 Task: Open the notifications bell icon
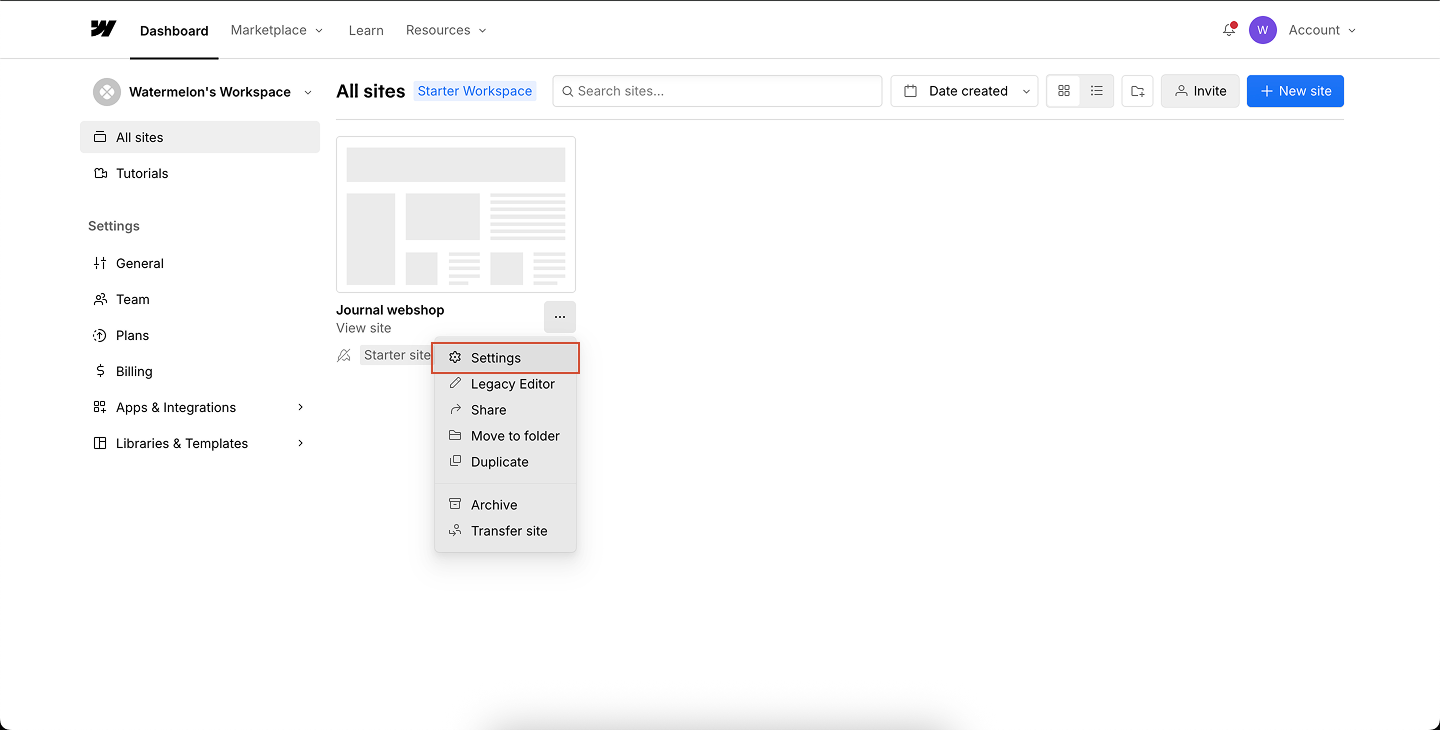point(1229,30)
